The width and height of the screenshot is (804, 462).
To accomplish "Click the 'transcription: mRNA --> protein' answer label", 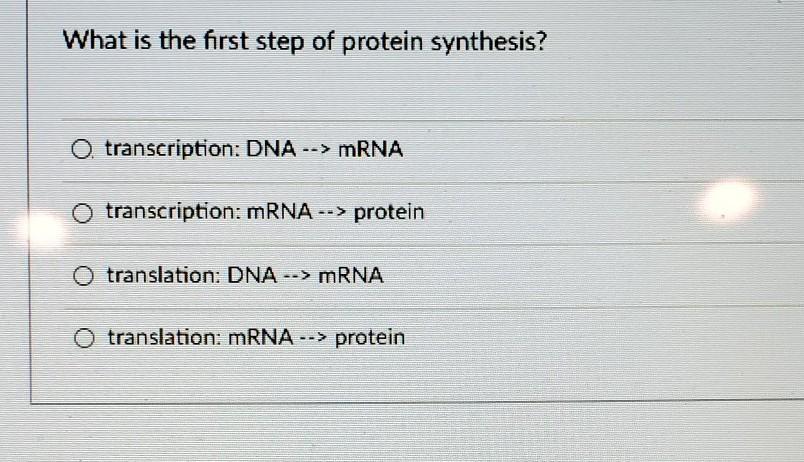I will point(265,212).
